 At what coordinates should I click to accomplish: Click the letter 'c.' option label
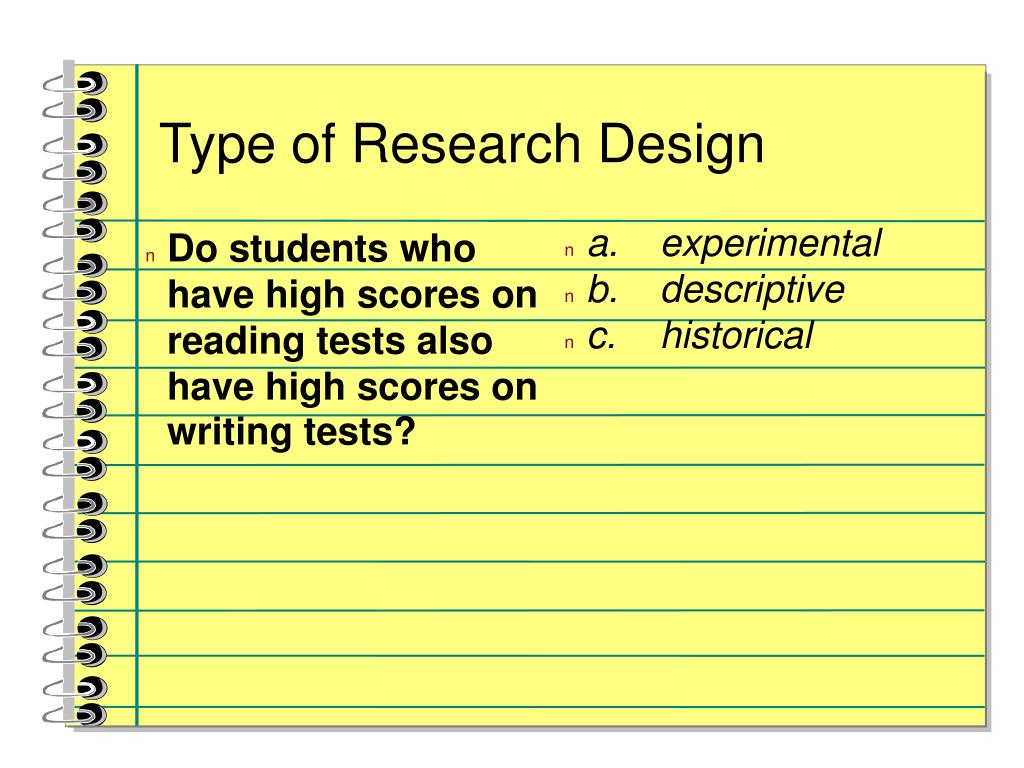point(601,338)
